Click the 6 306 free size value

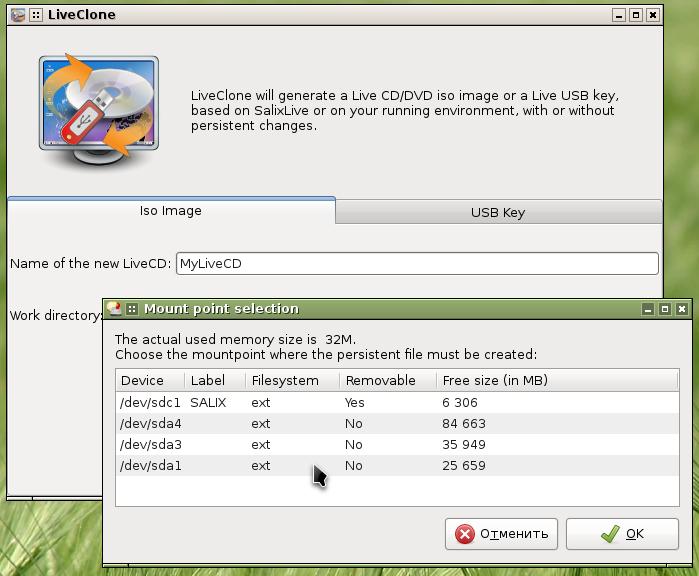point(460,403)
